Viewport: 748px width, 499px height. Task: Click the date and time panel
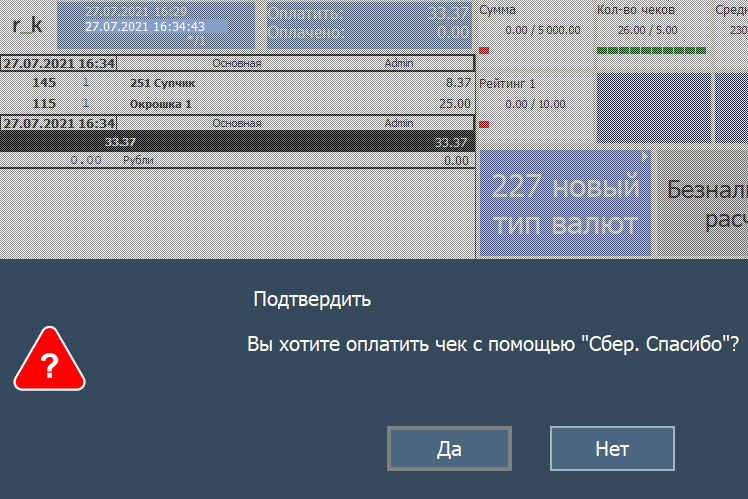click(x=156, y=26)
